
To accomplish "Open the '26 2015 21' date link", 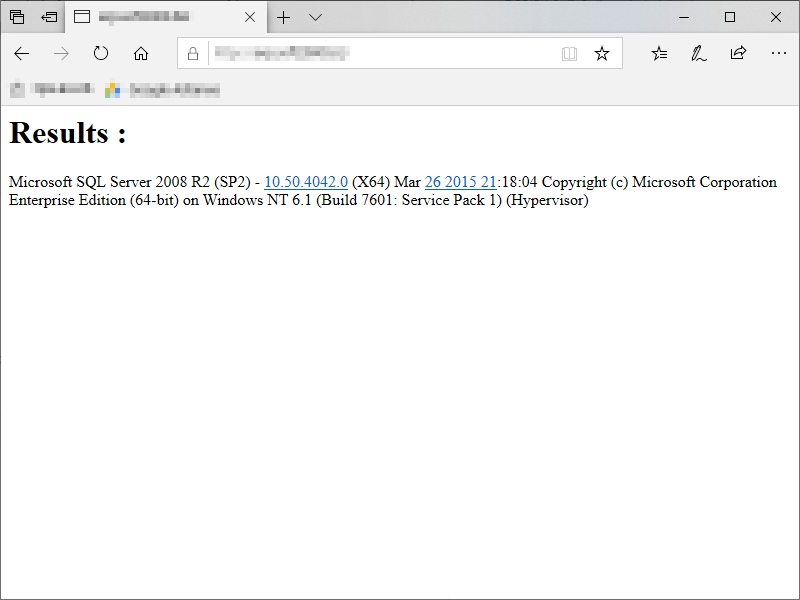I will click(x=460, y=182).
